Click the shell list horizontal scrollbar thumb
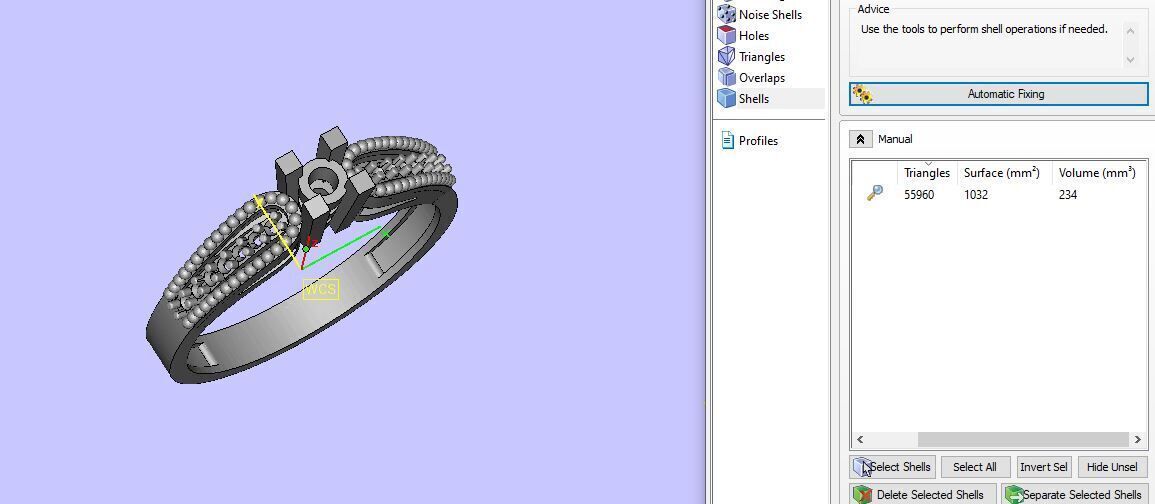1155x504 pixels. coord(1023,440)
